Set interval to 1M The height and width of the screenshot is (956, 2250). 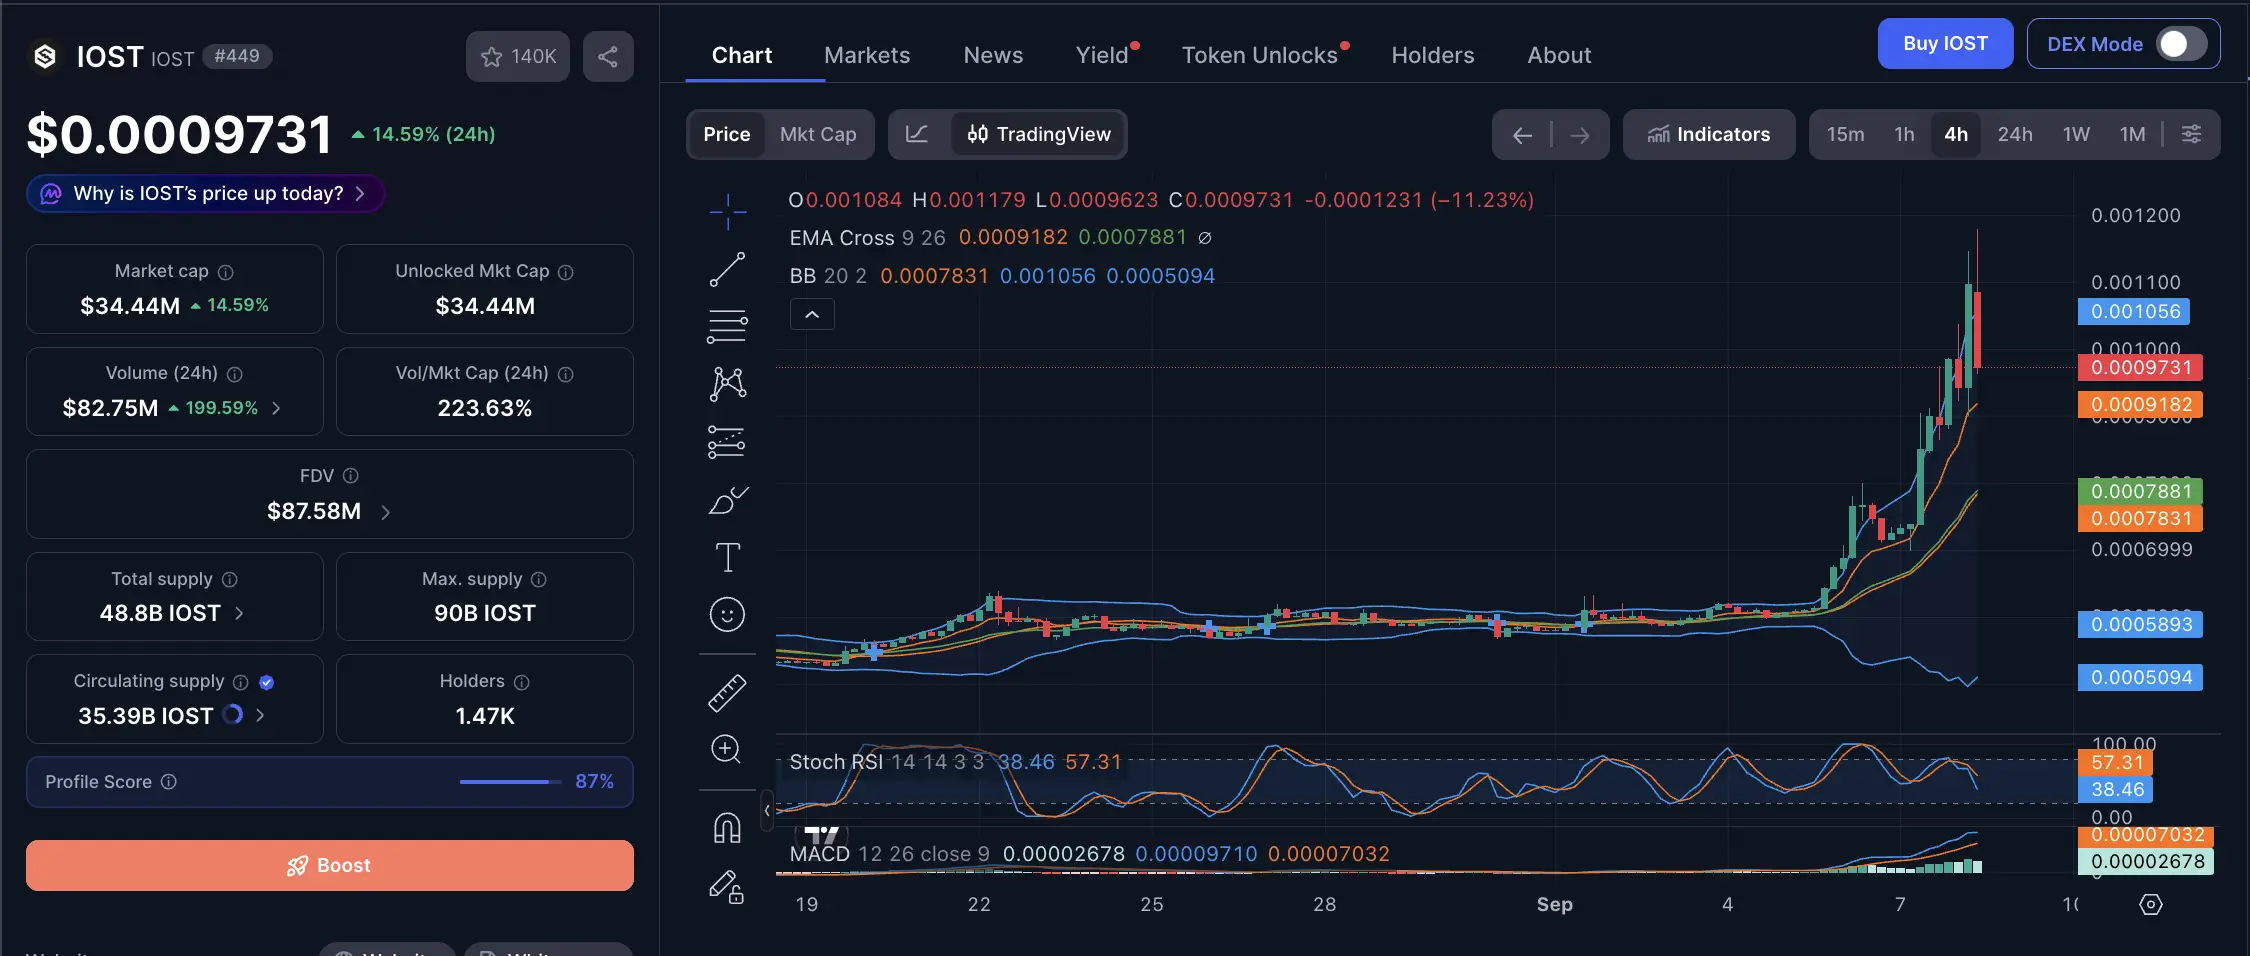(x=2132, y=134)
